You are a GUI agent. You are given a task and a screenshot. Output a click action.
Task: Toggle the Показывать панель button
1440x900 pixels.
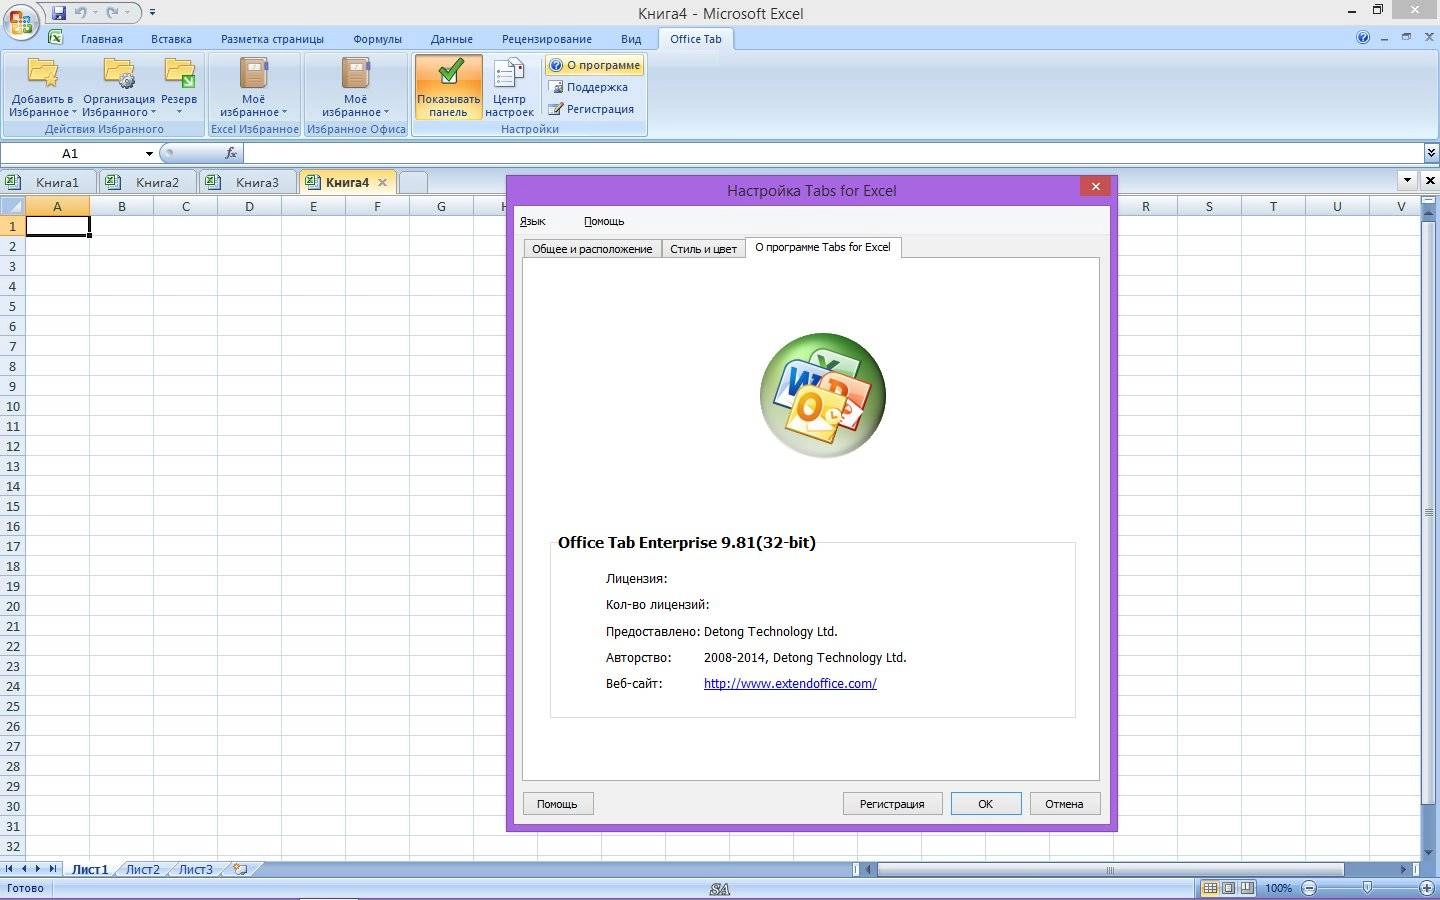click(x=449, y=87)
